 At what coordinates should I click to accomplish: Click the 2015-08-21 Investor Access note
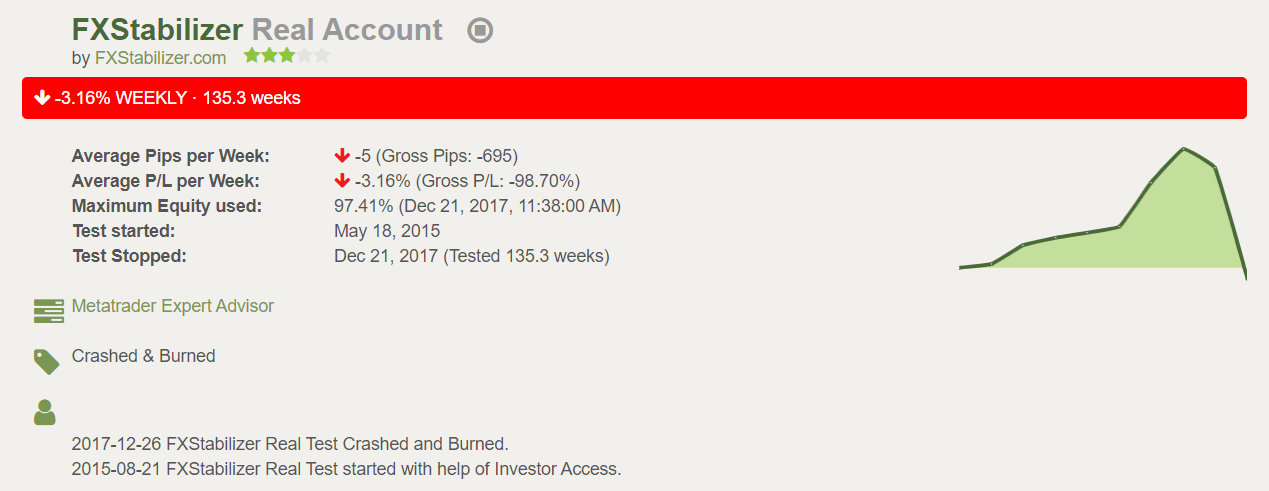tap(347, 468)
